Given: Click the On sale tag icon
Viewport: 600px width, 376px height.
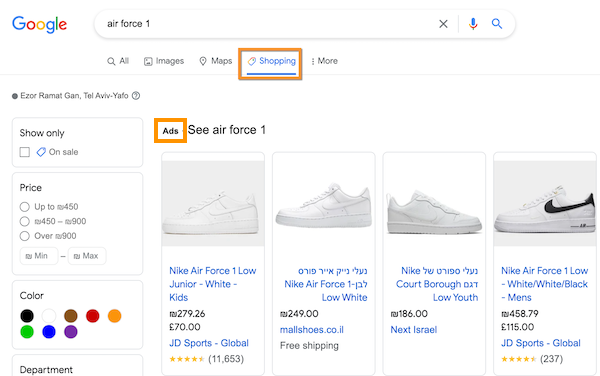Looking at the screenshot, I should click(41, 152).
